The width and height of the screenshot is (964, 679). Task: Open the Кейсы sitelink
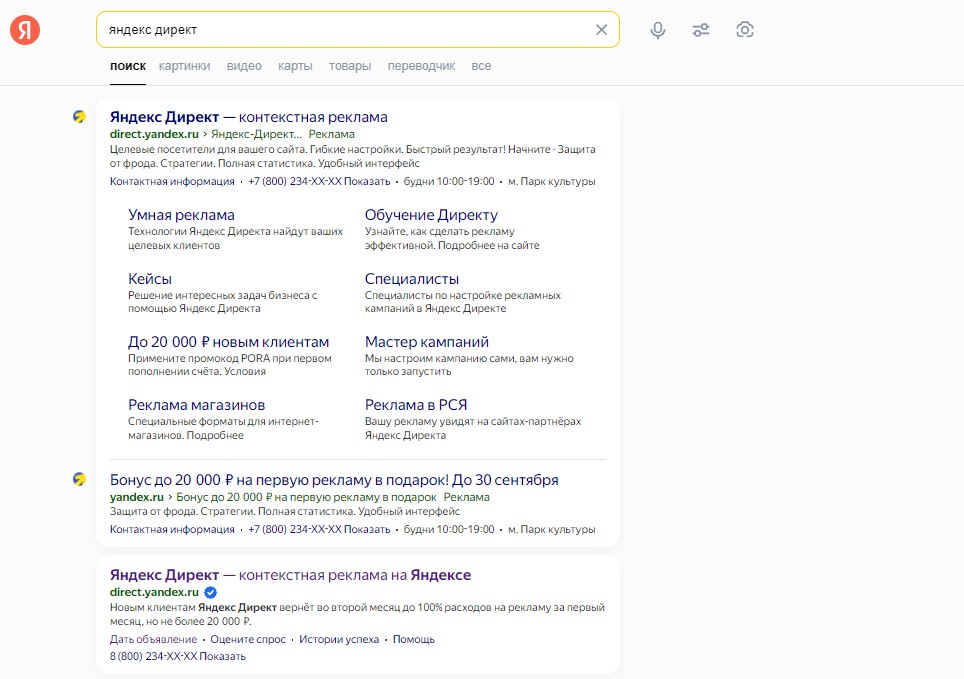[x=150, y=279]
